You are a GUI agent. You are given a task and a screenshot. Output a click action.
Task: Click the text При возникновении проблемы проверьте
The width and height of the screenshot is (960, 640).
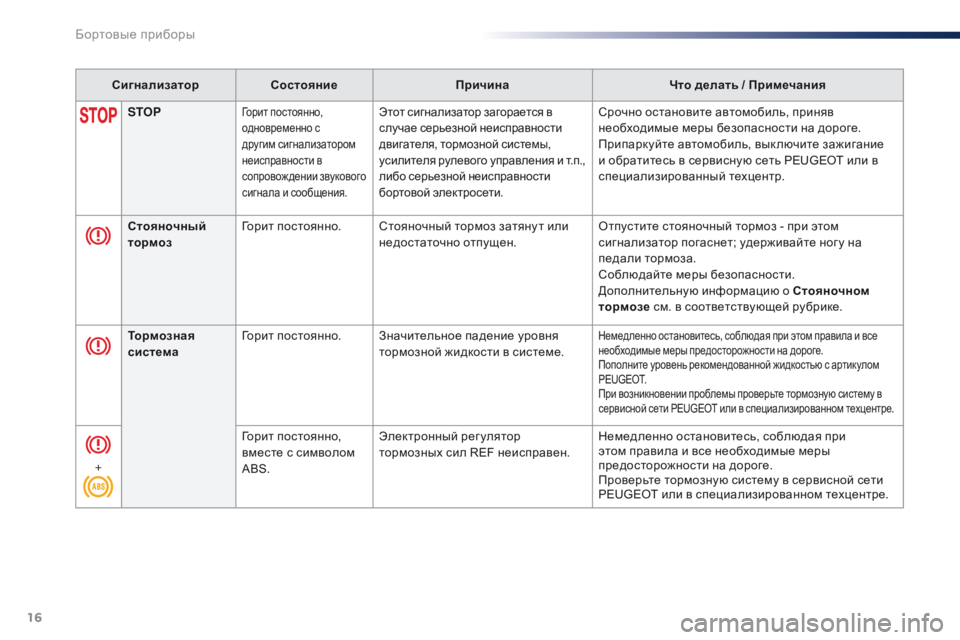tap(746, 401)
